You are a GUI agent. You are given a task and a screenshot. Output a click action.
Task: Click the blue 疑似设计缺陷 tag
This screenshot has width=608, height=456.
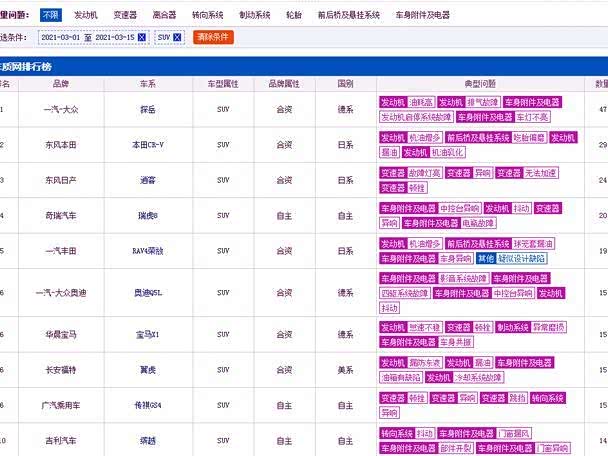click(x=524, y=258)
